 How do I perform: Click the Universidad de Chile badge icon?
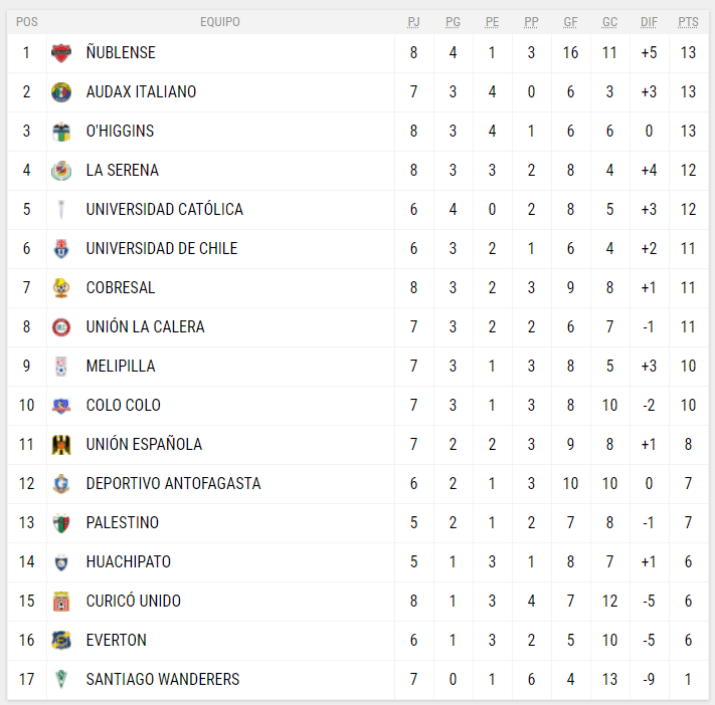pyautogui.click(x=62, y=248)
